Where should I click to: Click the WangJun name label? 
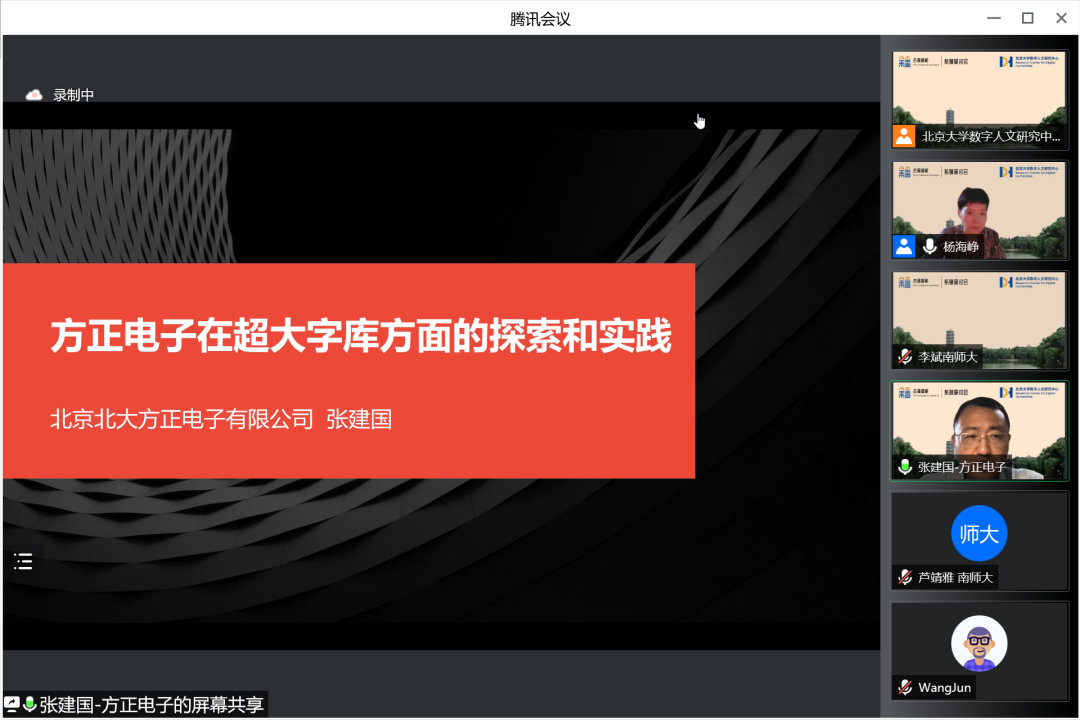(x=944, y=688)
